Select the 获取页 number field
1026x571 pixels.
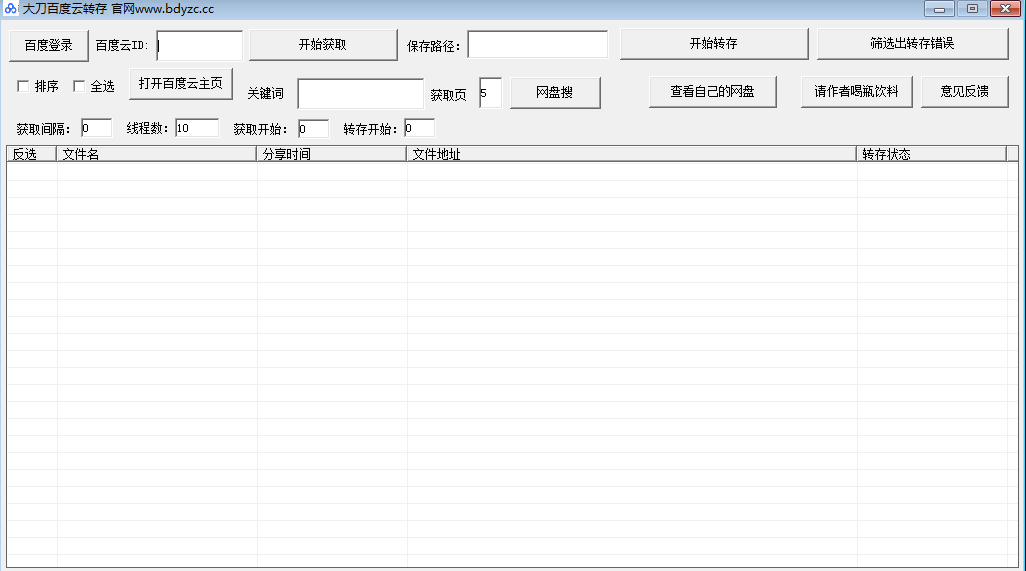(490, 93)
